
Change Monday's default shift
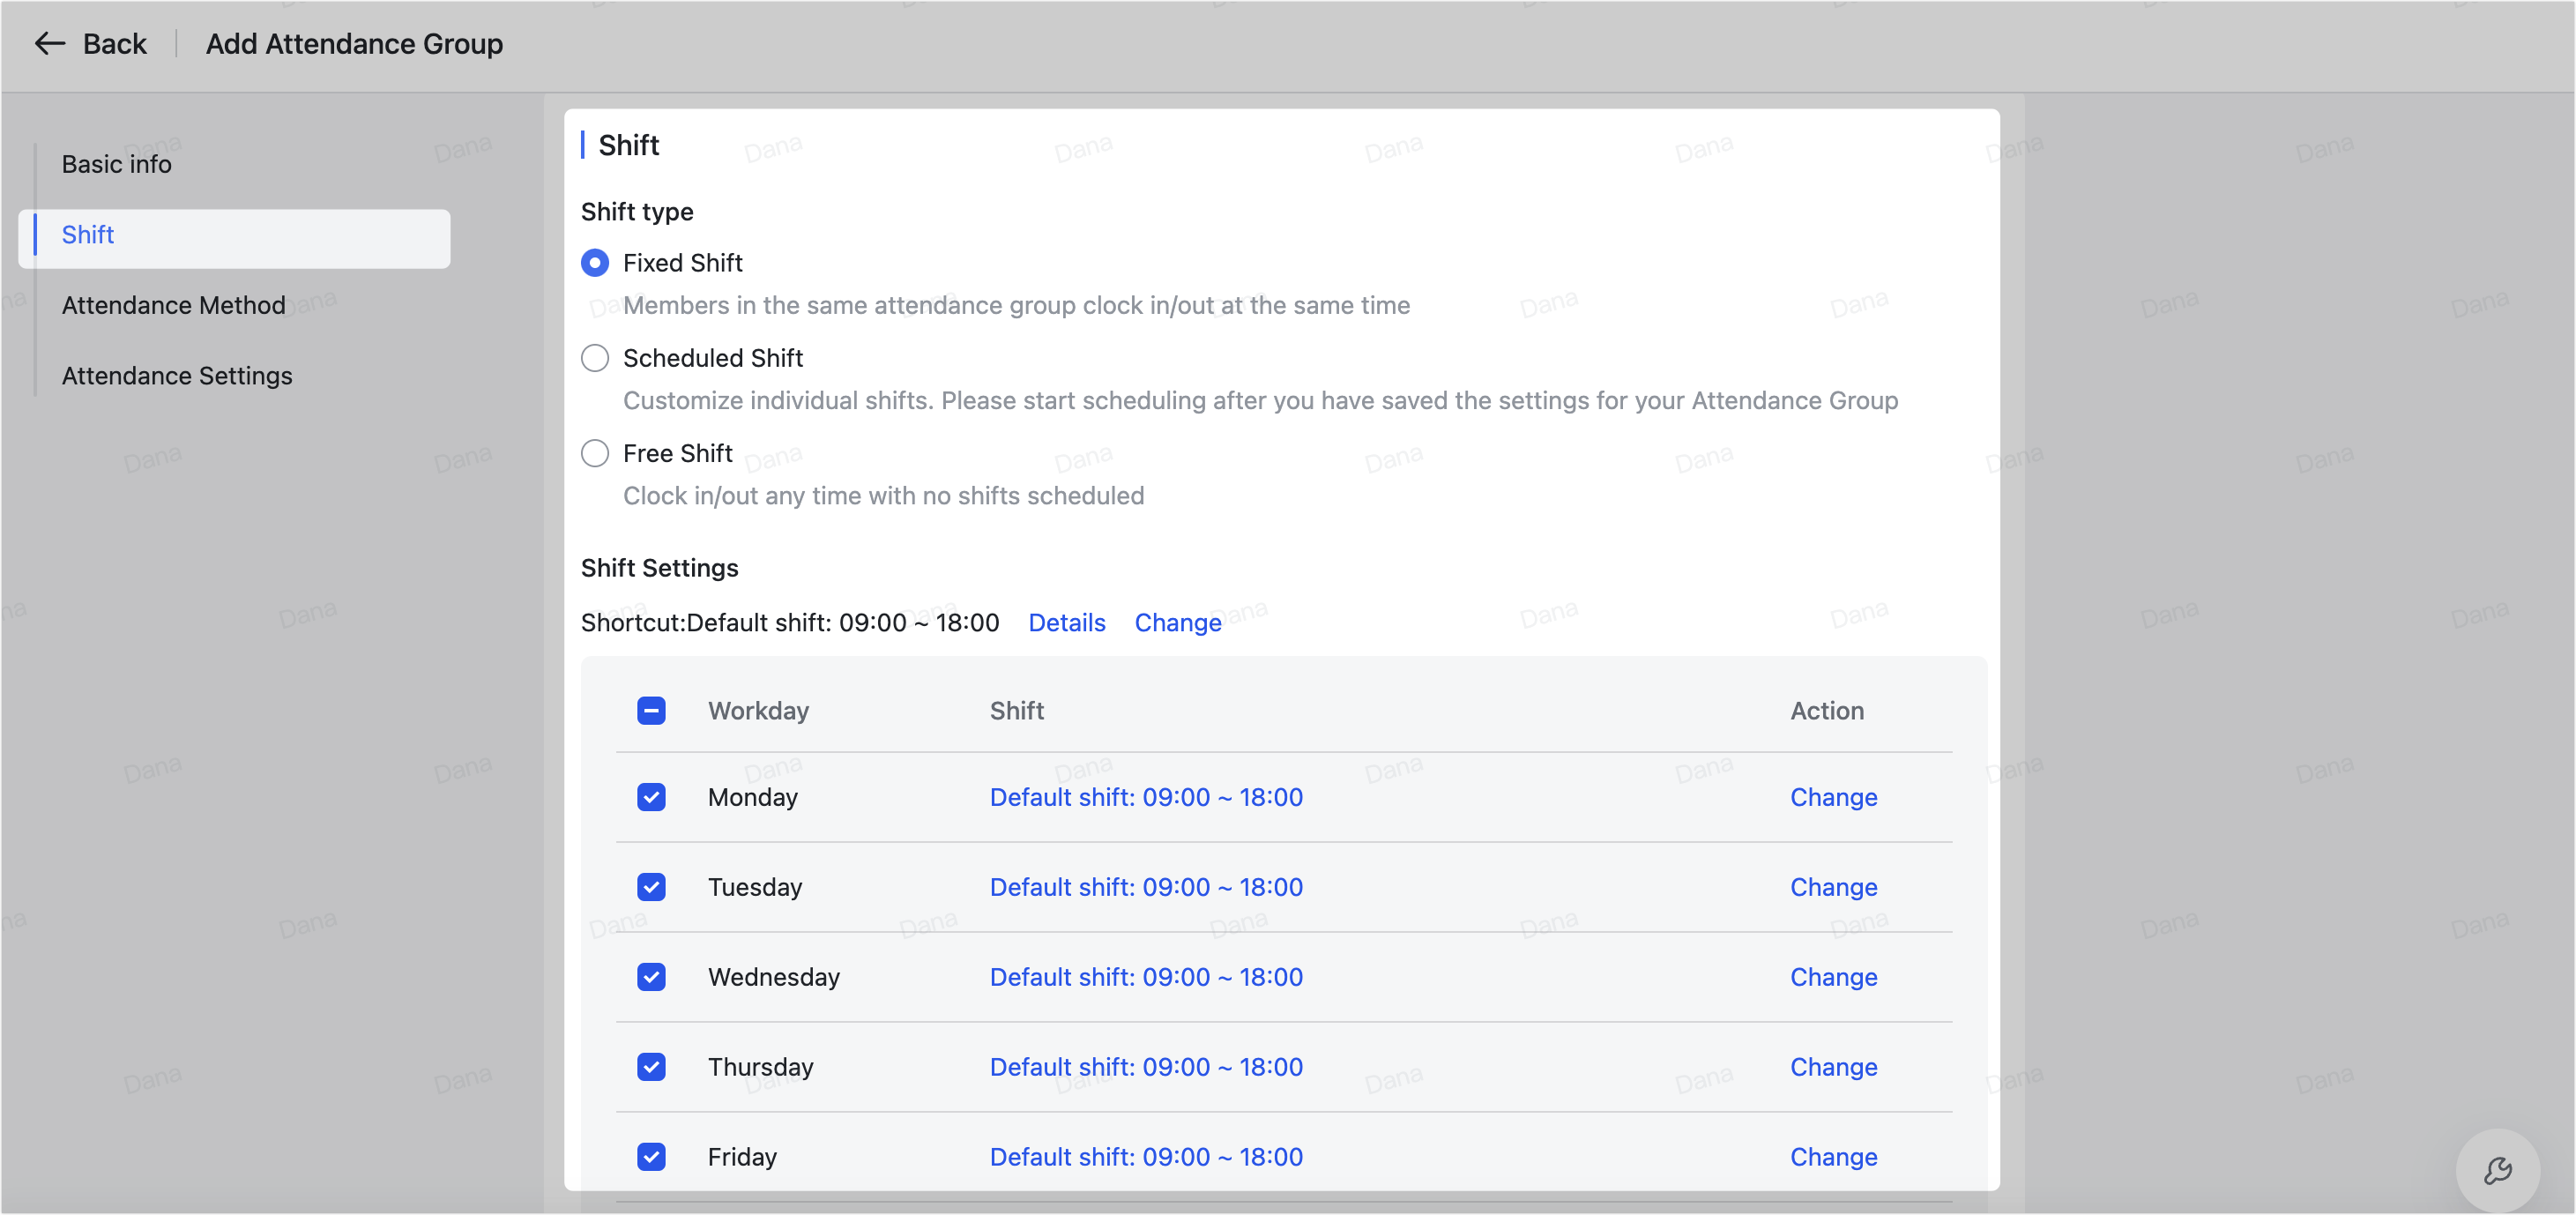point(1833,797)
